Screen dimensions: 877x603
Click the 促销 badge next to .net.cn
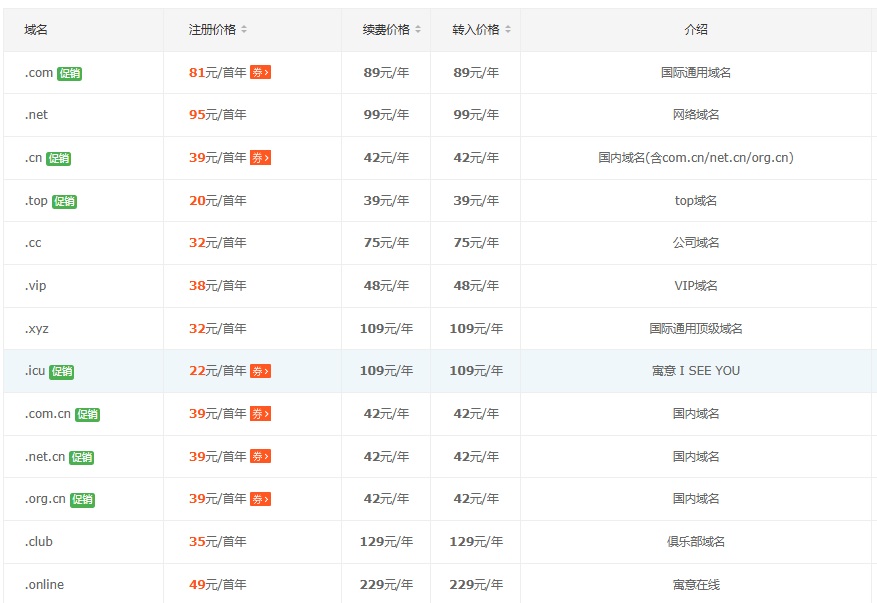coord(81,457)
